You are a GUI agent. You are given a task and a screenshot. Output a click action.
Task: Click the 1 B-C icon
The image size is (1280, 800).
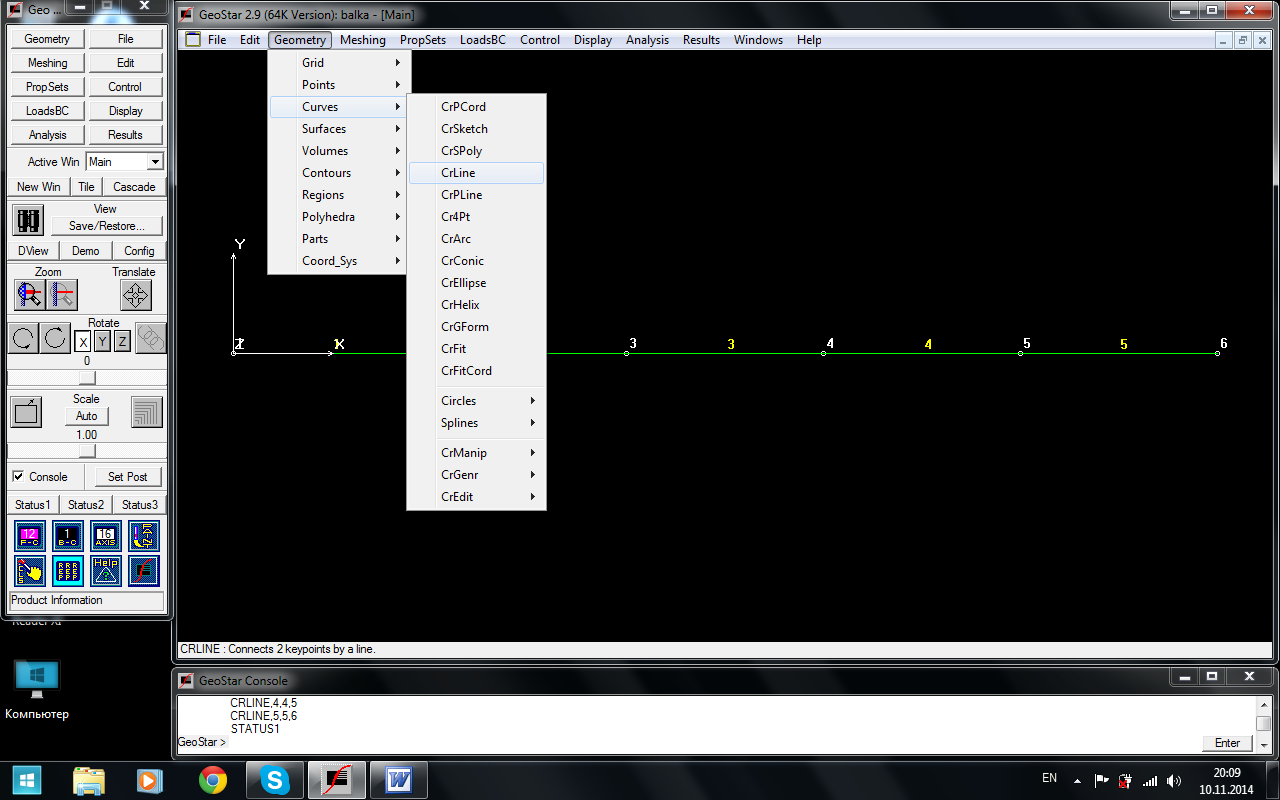[68, 536]
